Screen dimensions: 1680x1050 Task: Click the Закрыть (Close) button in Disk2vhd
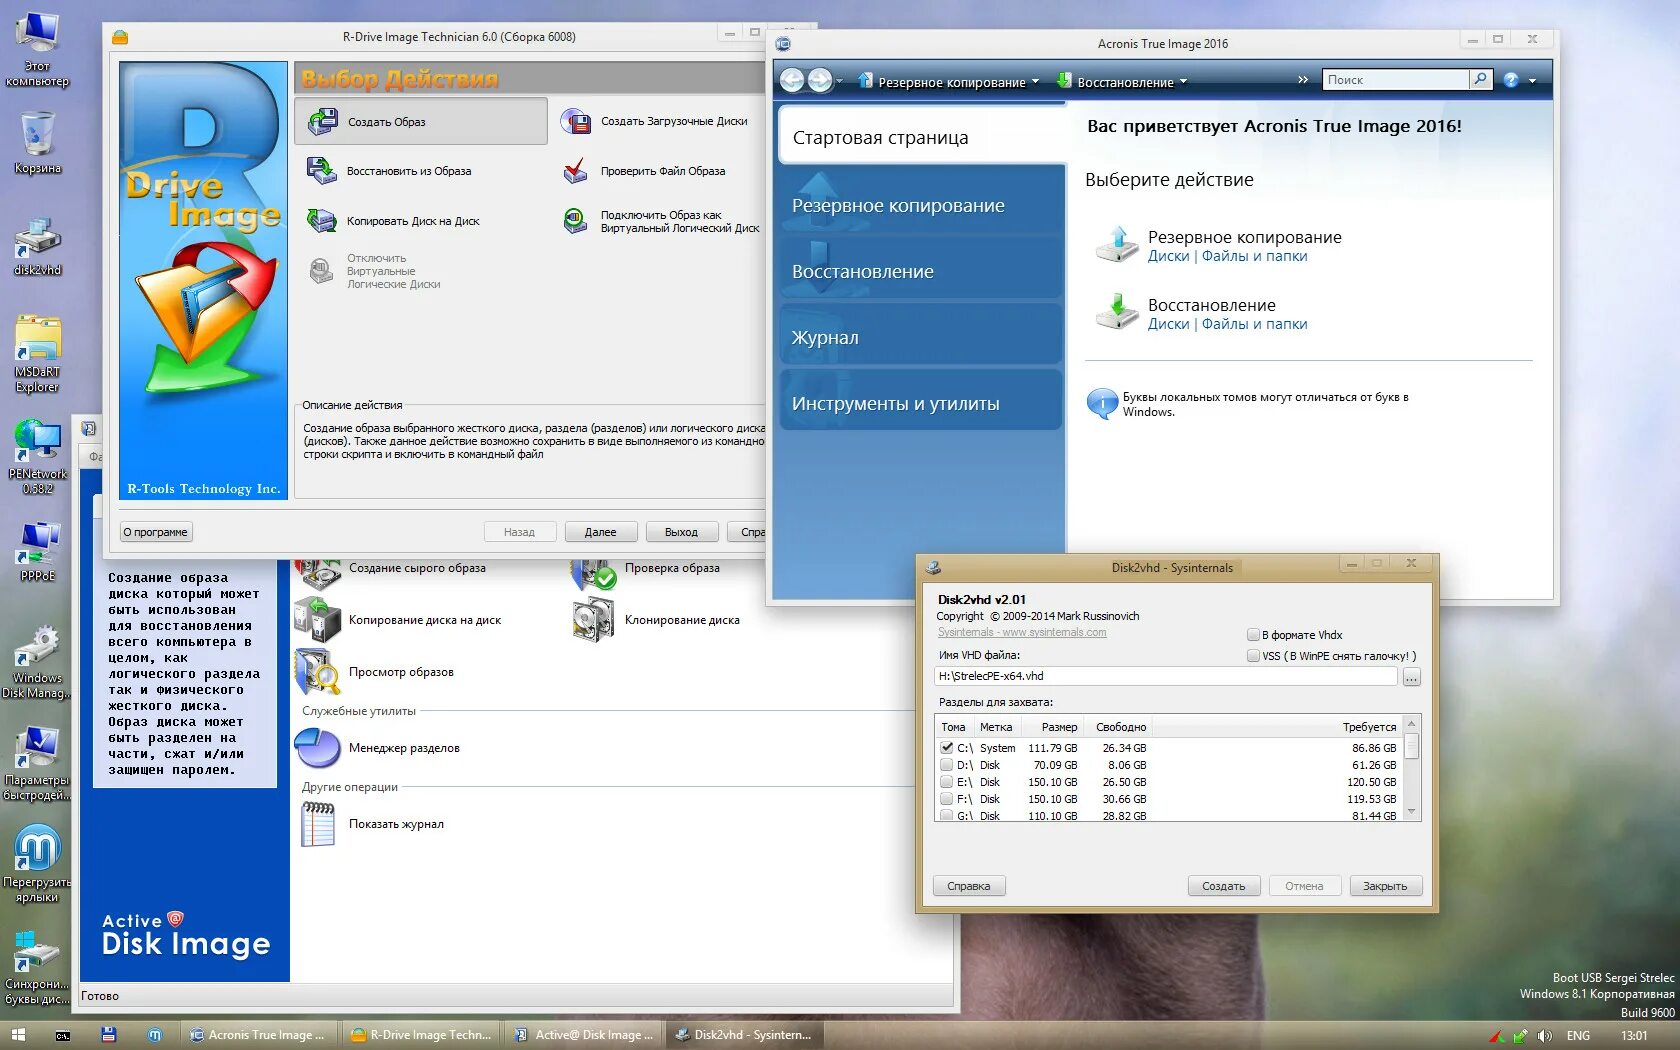(1385, 886)
